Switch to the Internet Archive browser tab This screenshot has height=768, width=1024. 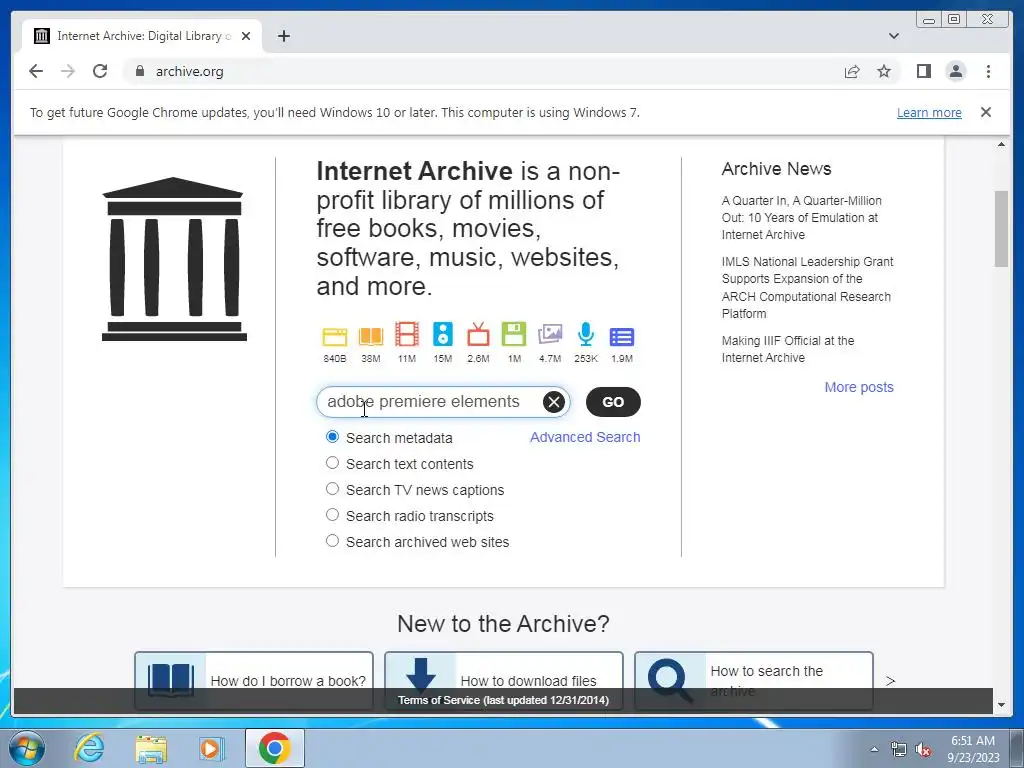[x=142, y=36]
